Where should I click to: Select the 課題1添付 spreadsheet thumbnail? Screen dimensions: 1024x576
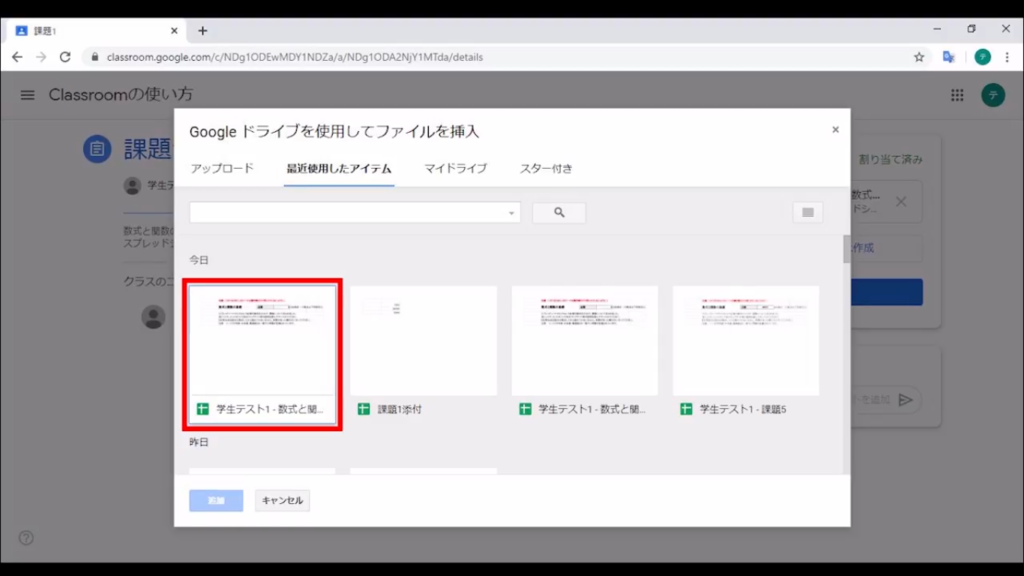pyautogui.click(x=423, y=340)
